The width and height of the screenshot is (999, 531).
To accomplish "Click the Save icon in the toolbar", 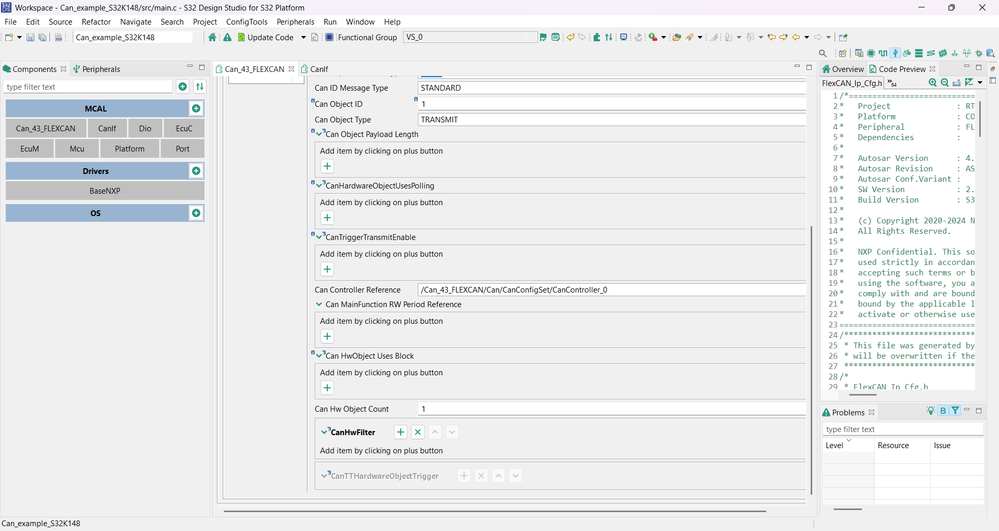I will (x=30, y=37).
